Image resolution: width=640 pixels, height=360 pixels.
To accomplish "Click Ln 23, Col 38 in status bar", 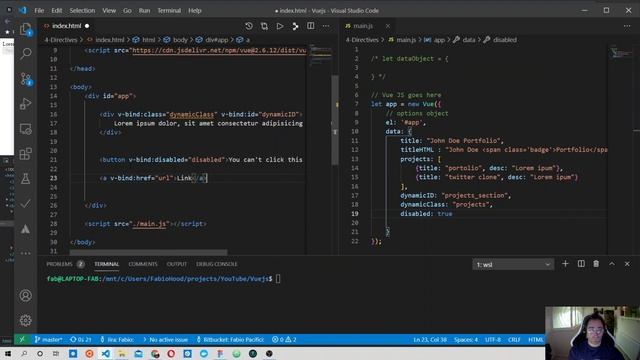I will (430, 340).
